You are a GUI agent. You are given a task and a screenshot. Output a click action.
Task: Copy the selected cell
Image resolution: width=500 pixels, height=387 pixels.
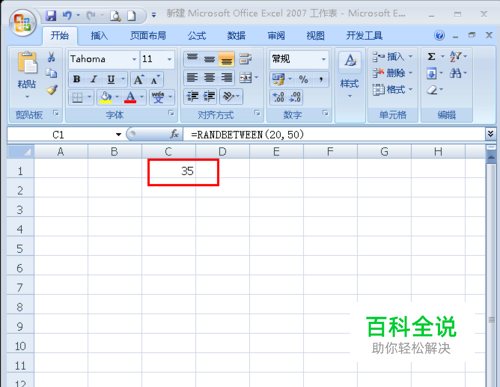click(x=51, y=73)
